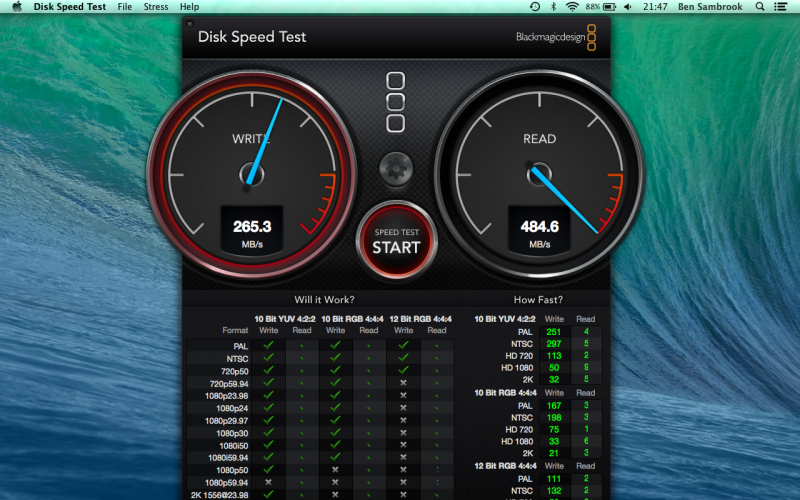Screen dimensions: 800x500
Task: Click the 10 Bit YUV 4:2:2 column header
Action: [x=285, y=319]
